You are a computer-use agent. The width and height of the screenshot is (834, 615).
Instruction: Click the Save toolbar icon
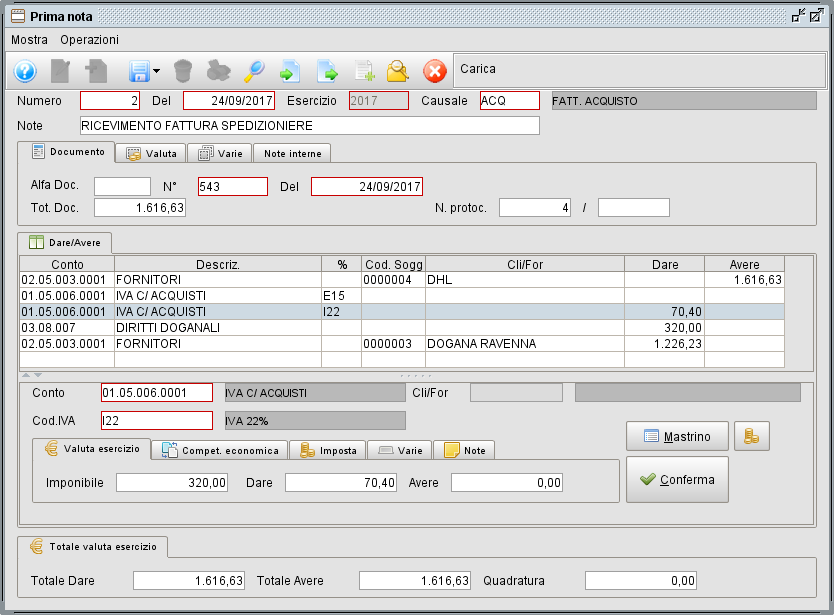coord(140,71)
